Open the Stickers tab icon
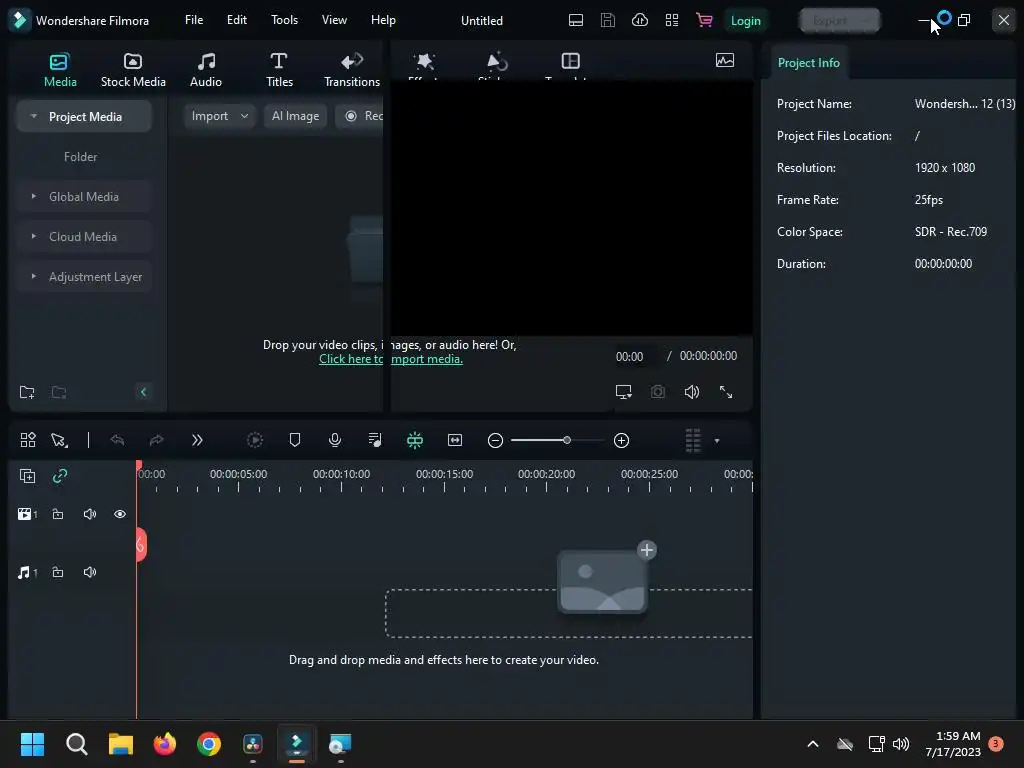1024x768 pixels. [x=497, y=62]
